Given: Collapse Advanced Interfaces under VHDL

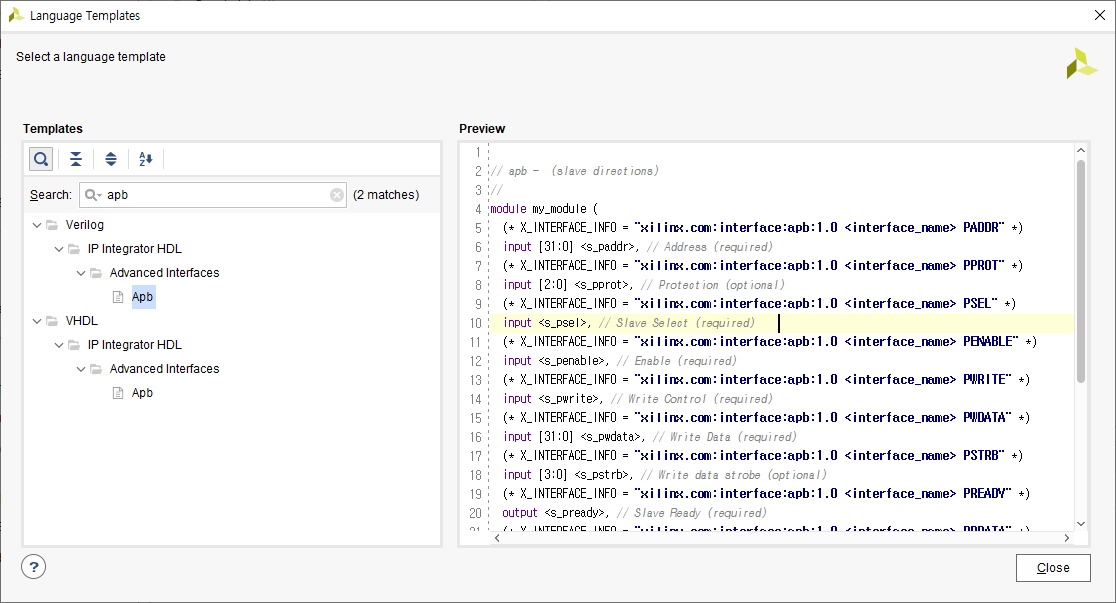Looking at the screenshot, I should [81, 369].
